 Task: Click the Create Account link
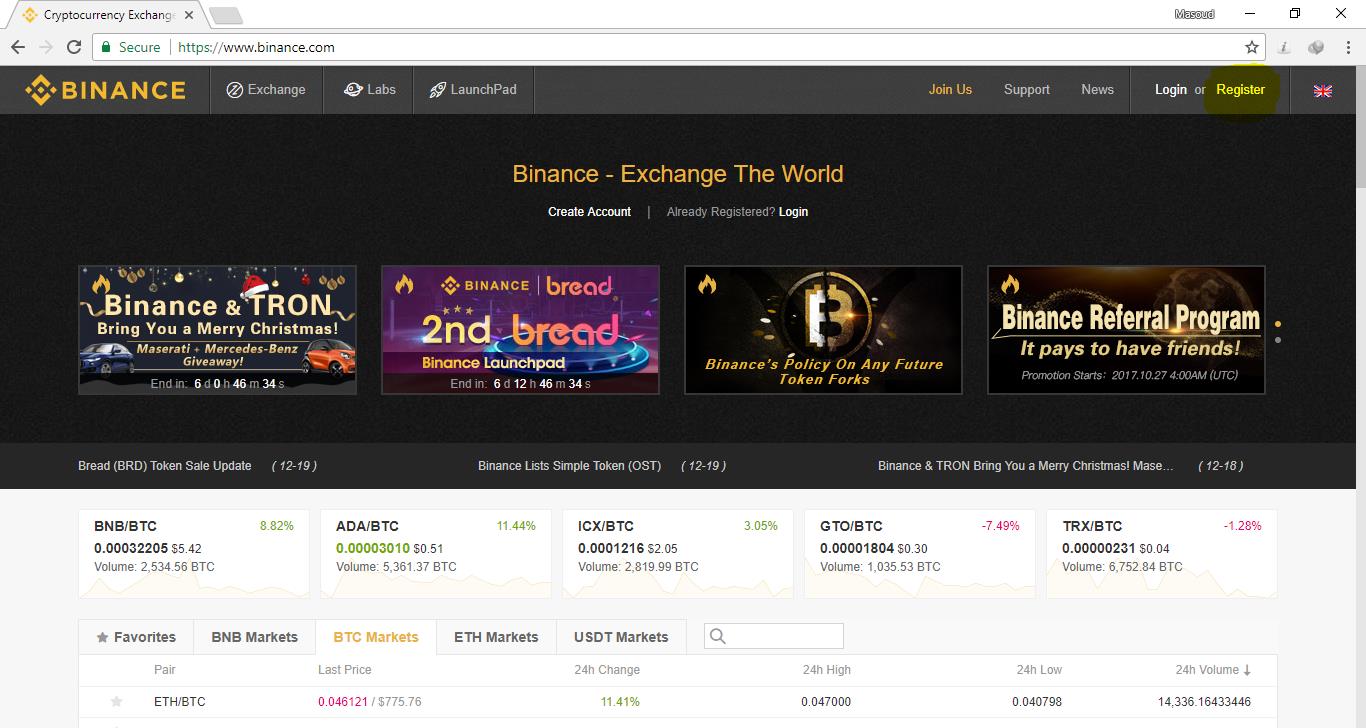pyautogui.click(x=589, y=212)
